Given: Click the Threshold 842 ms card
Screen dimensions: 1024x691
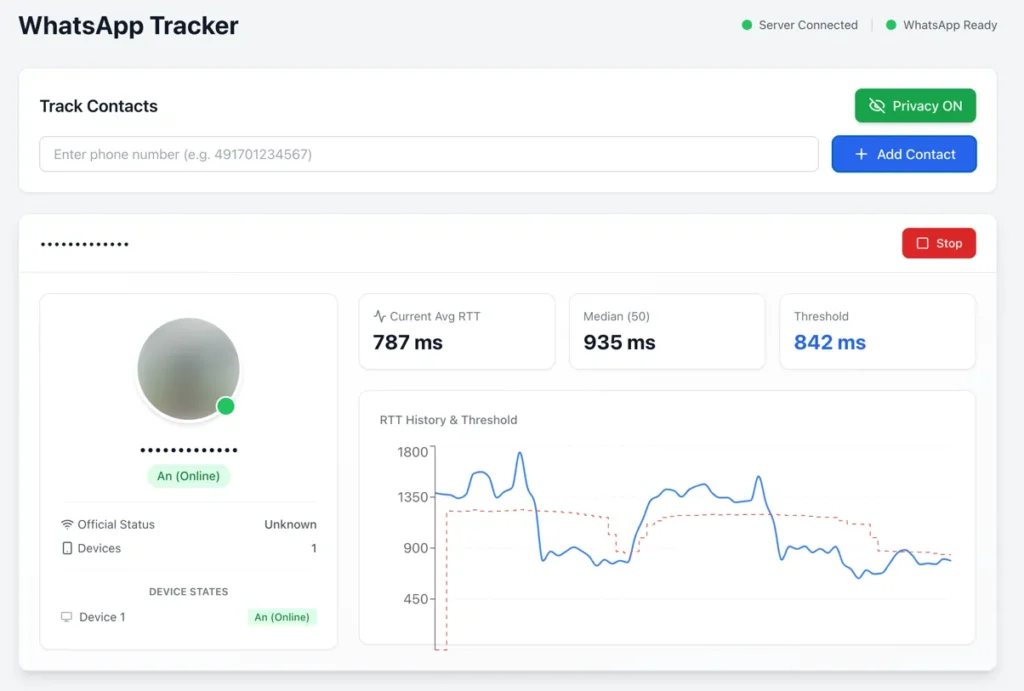Looking at the screenshot, I should pos(877,332).
